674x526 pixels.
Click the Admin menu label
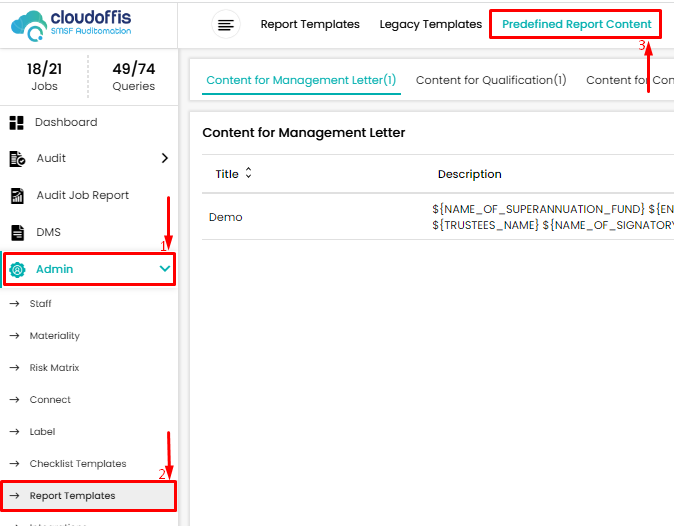[55, 269]
